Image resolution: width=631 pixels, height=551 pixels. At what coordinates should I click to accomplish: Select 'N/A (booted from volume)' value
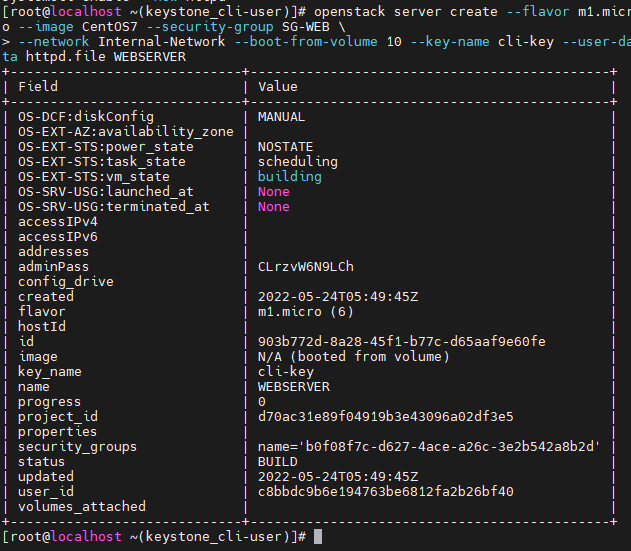pyautogui.click(x=354, y=357)
